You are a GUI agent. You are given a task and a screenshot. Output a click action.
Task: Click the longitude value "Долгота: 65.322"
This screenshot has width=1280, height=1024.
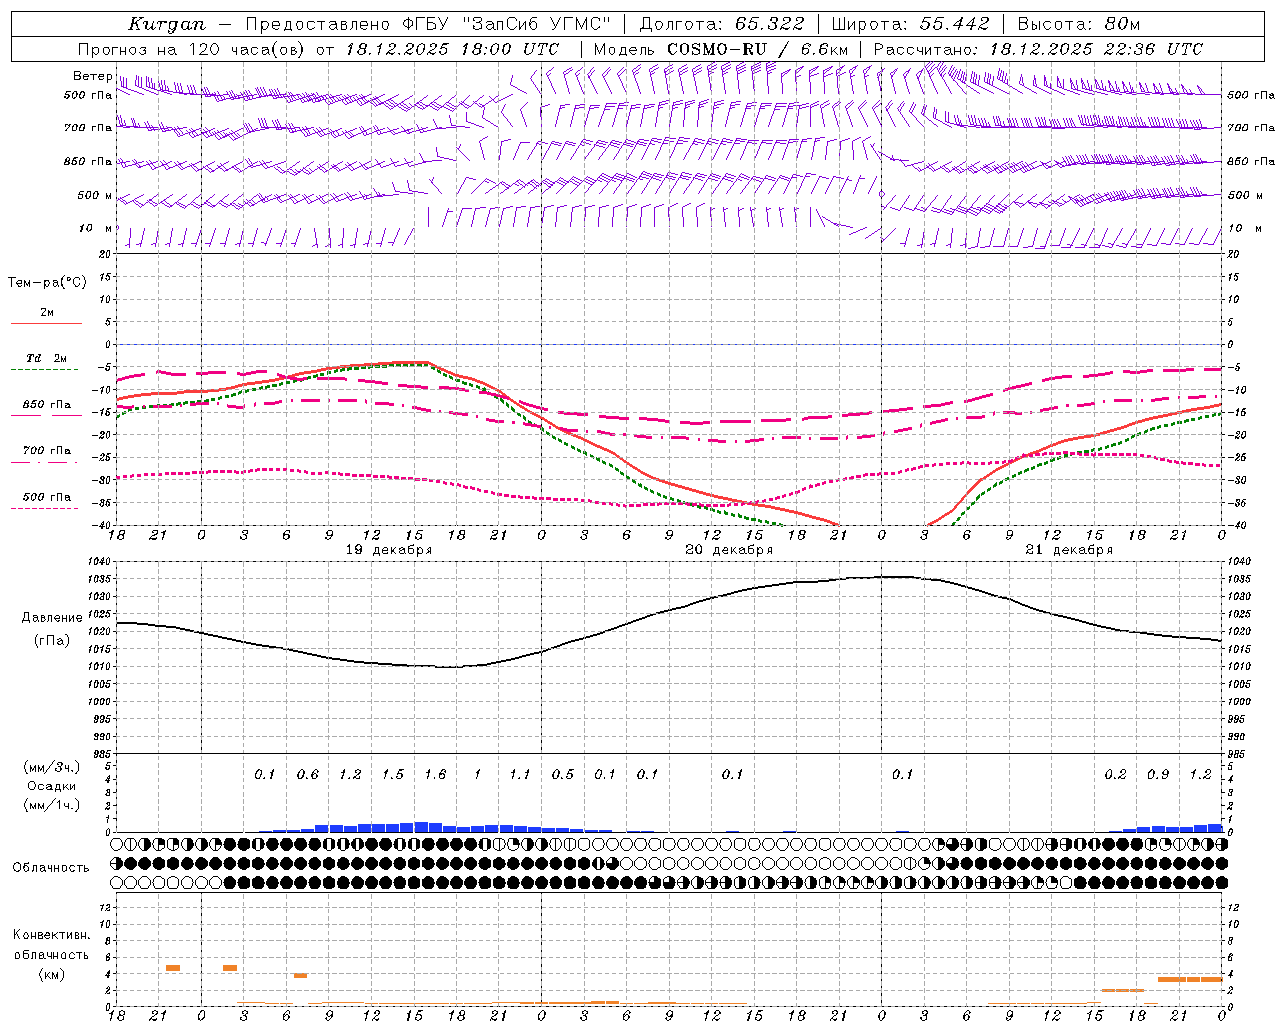722,24
